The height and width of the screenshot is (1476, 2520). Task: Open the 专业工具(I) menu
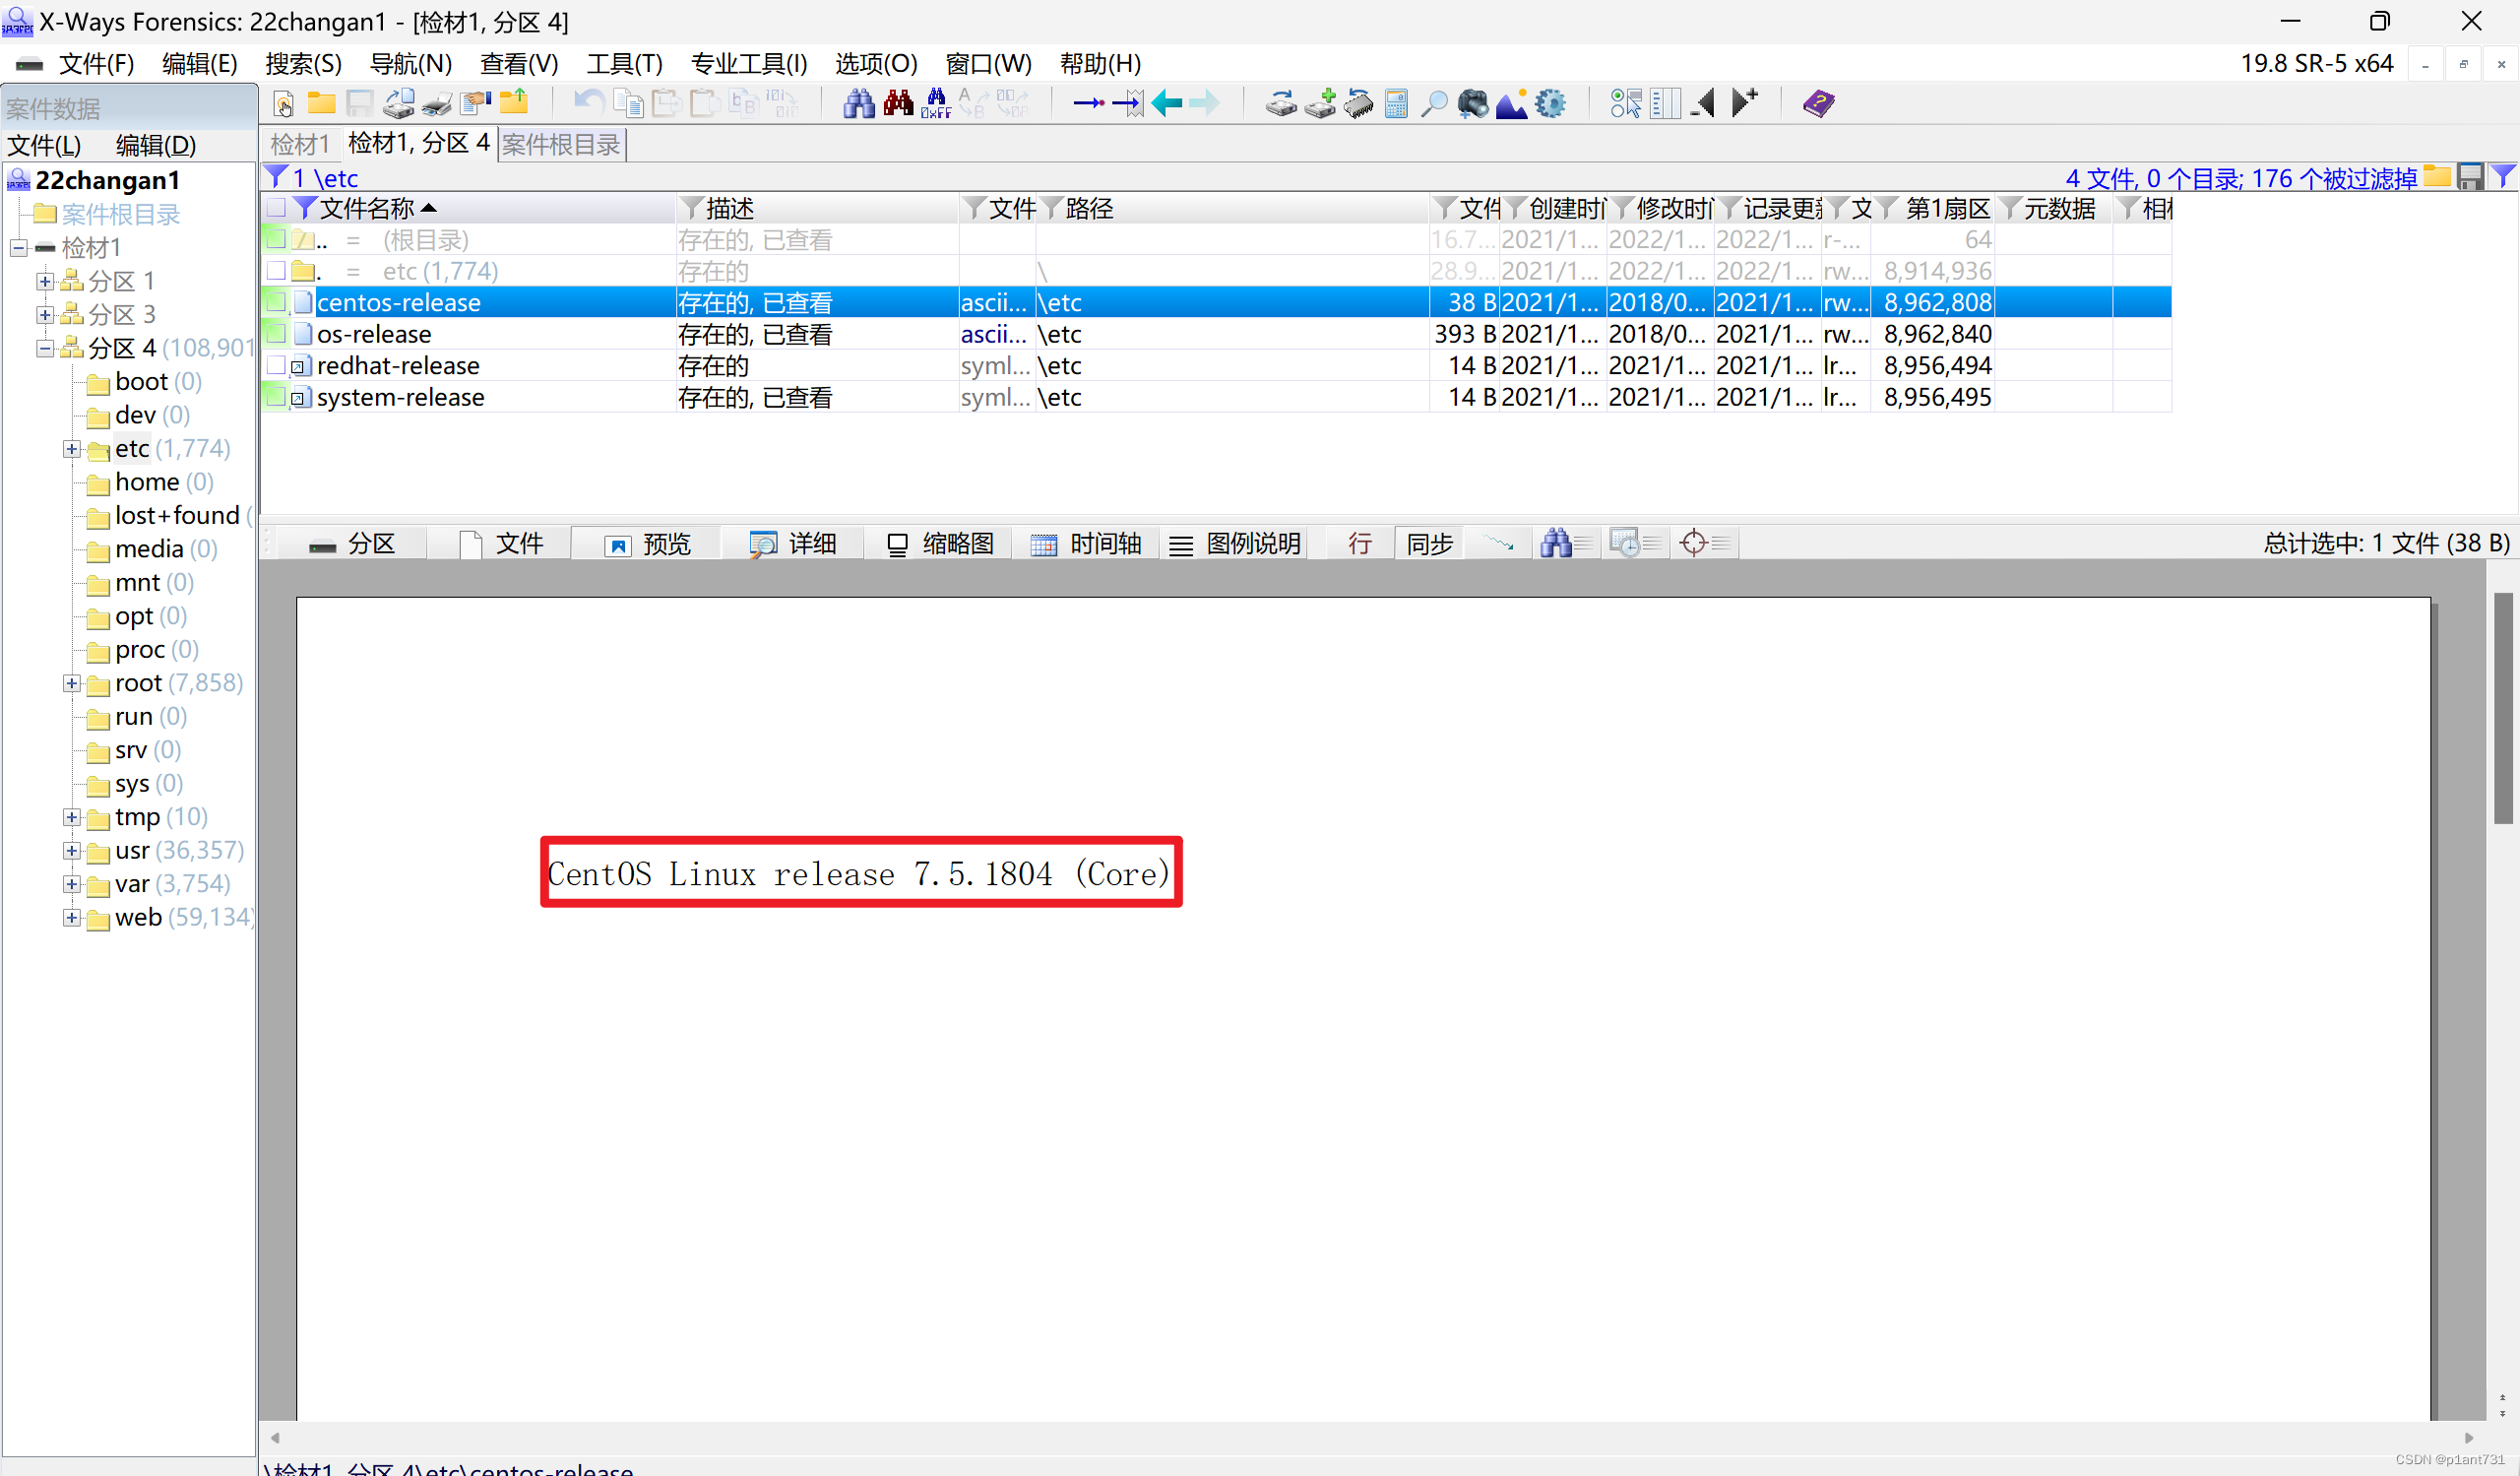[748, 64]
